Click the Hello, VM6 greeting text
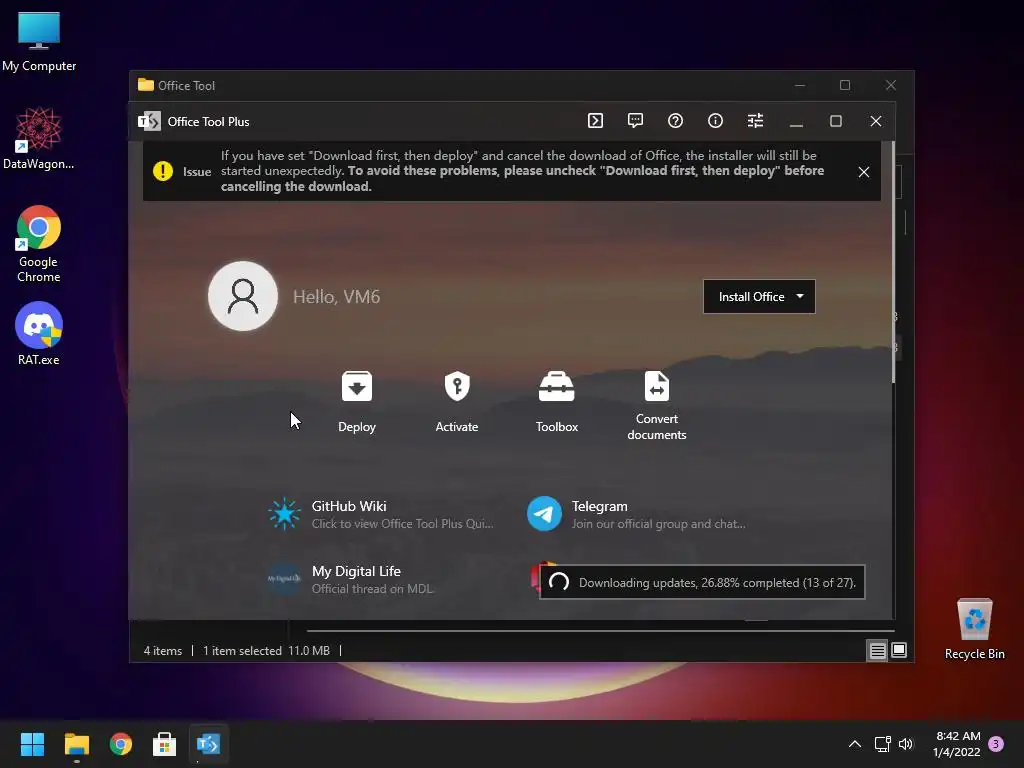The image size is (1024, 768). point(336,296)
